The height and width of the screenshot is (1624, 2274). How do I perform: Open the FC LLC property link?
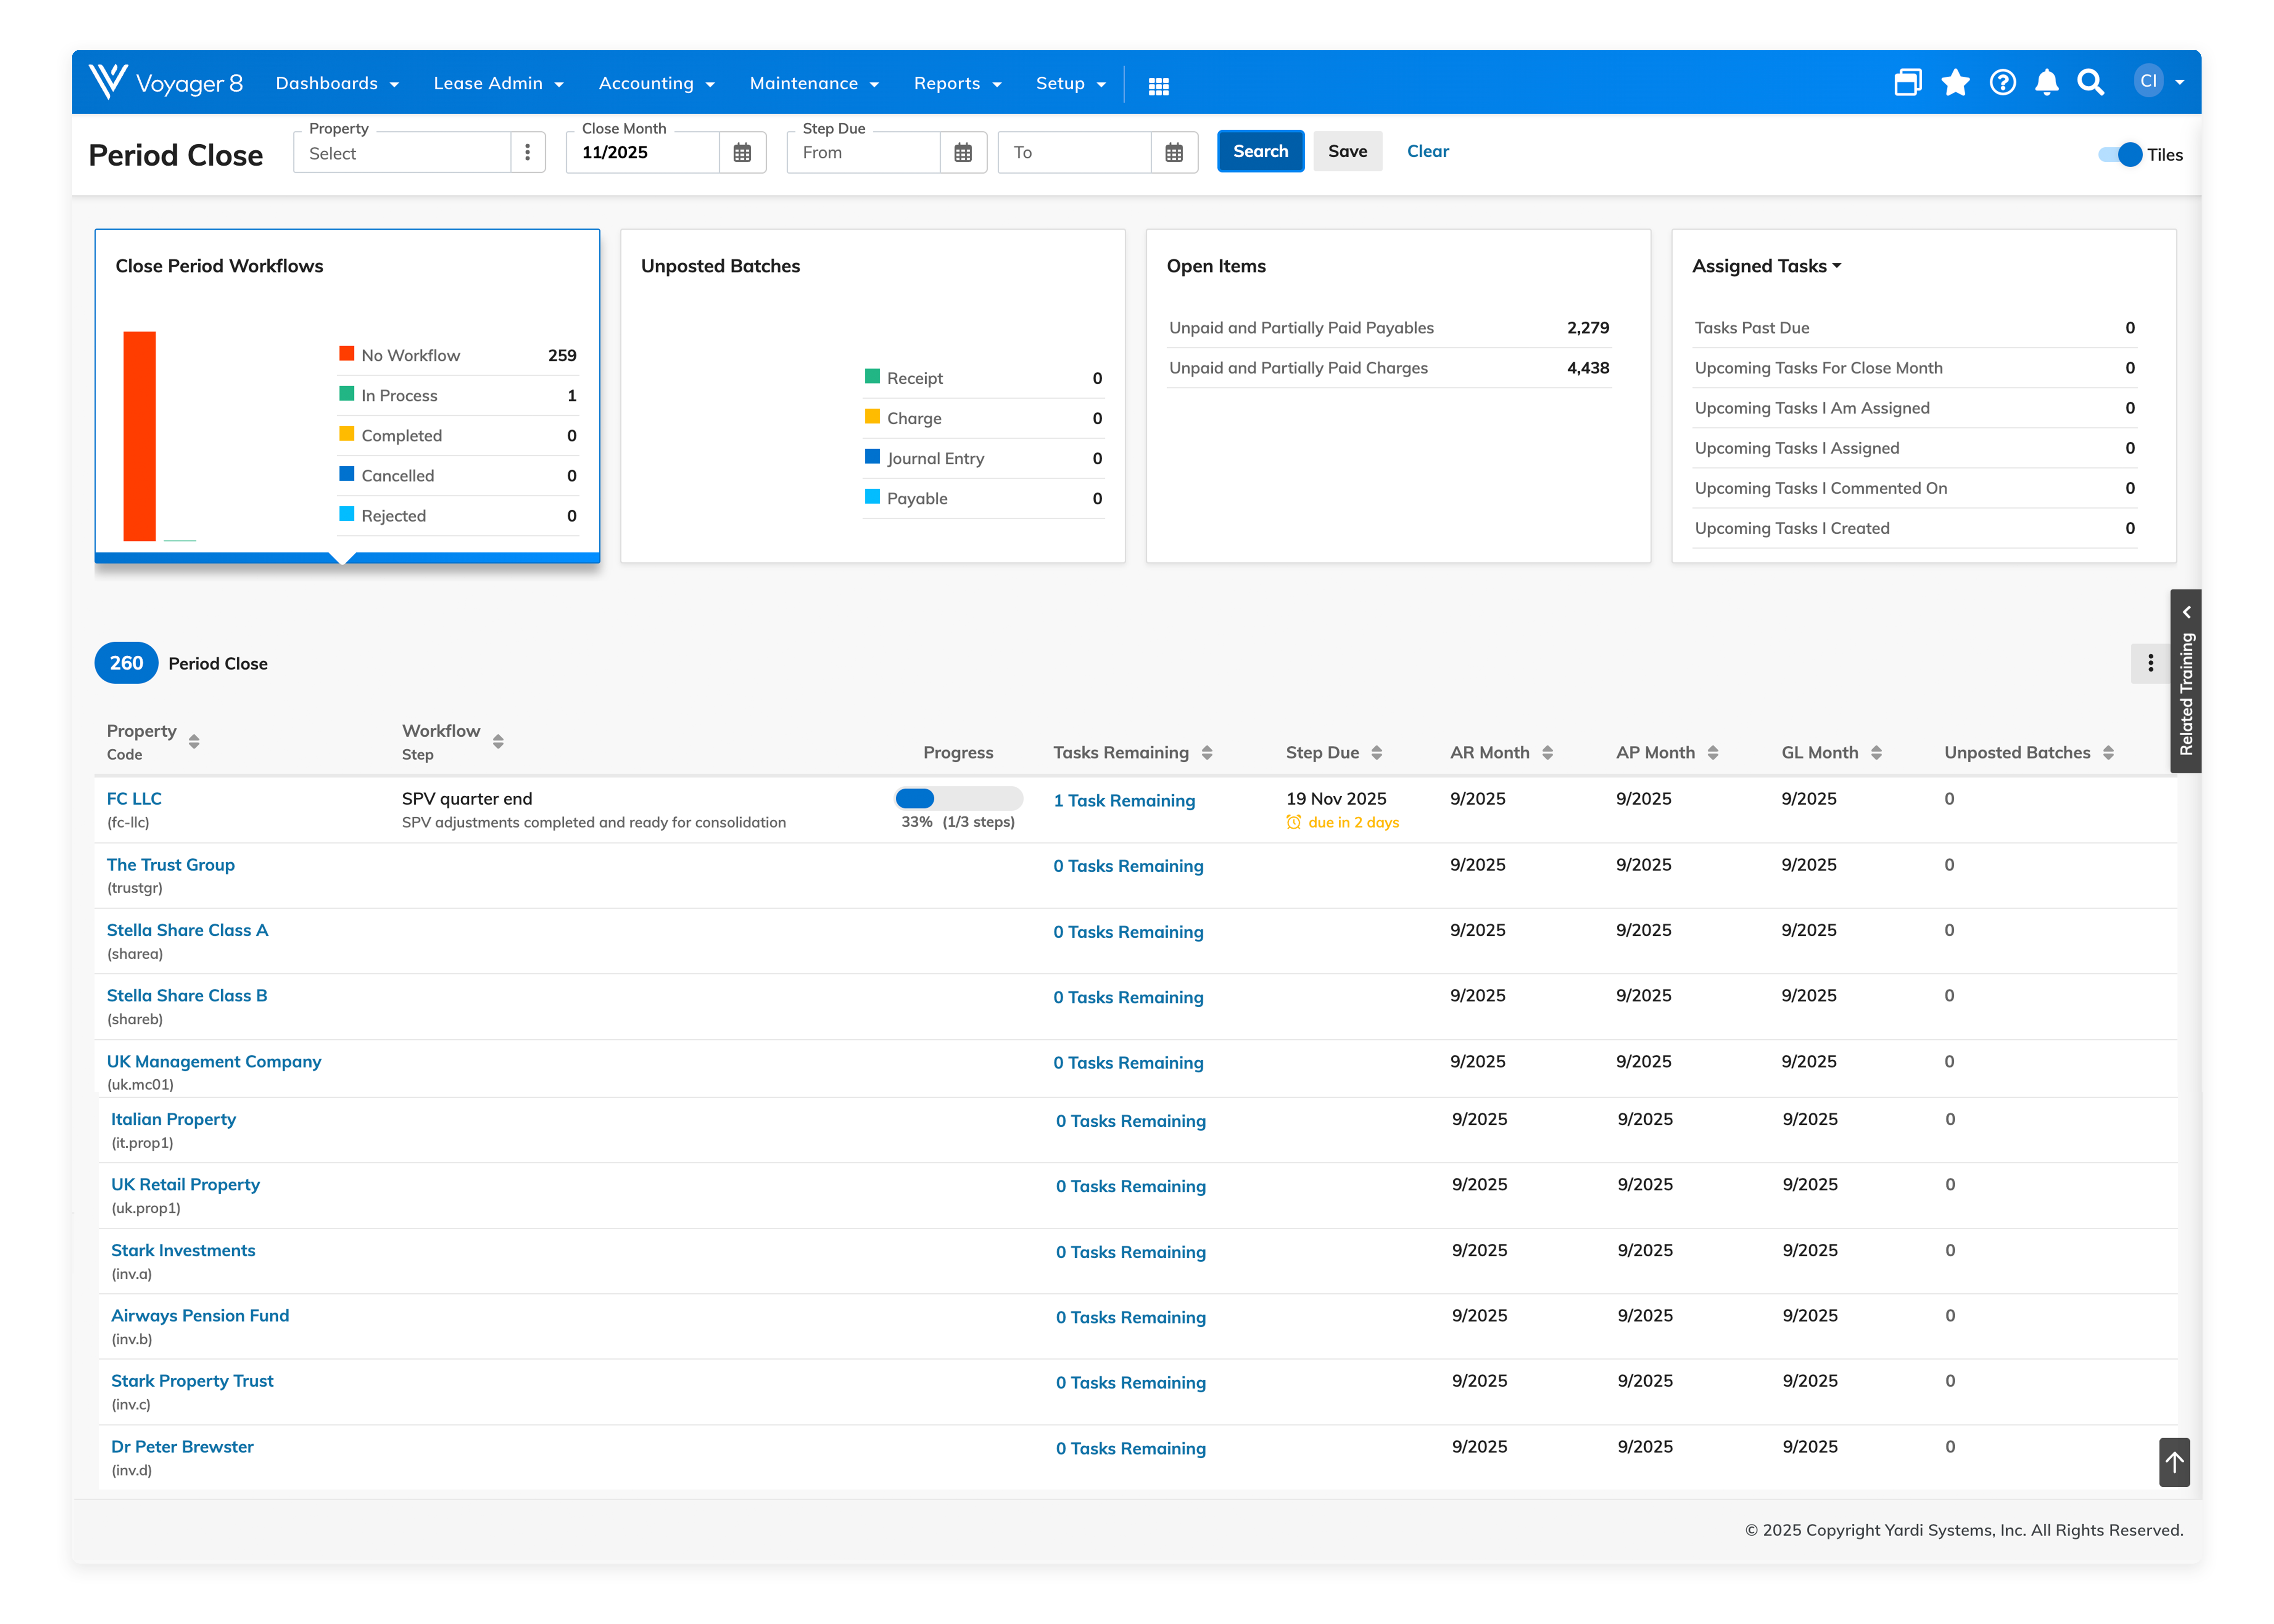coord(134,798)
